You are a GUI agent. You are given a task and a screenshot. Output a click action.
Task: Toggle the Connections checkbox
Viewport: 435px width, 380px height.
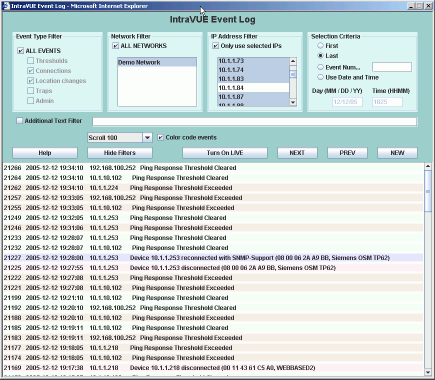pos(30,71)
